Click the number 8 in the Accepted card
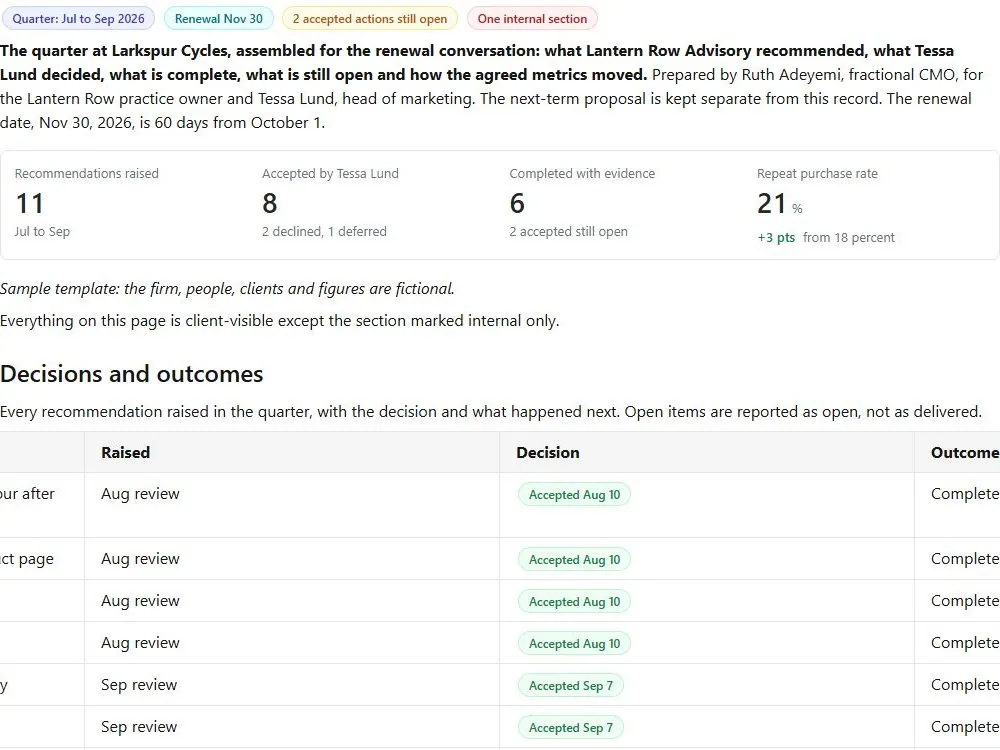Screen dimensions: 1000x750 pyautogui.click(x=270, y=203)
